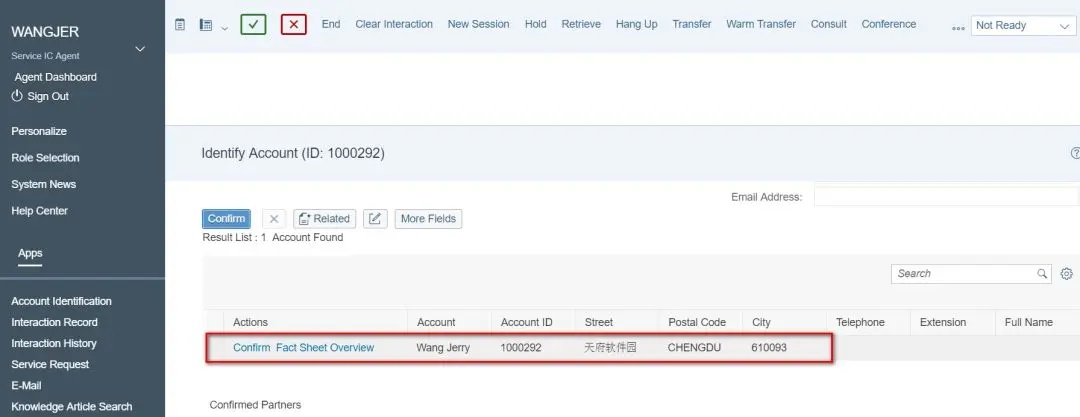Click Conference in the toolbar
The height and width of the screenshot is (417, 1080).
click(889, 24)
